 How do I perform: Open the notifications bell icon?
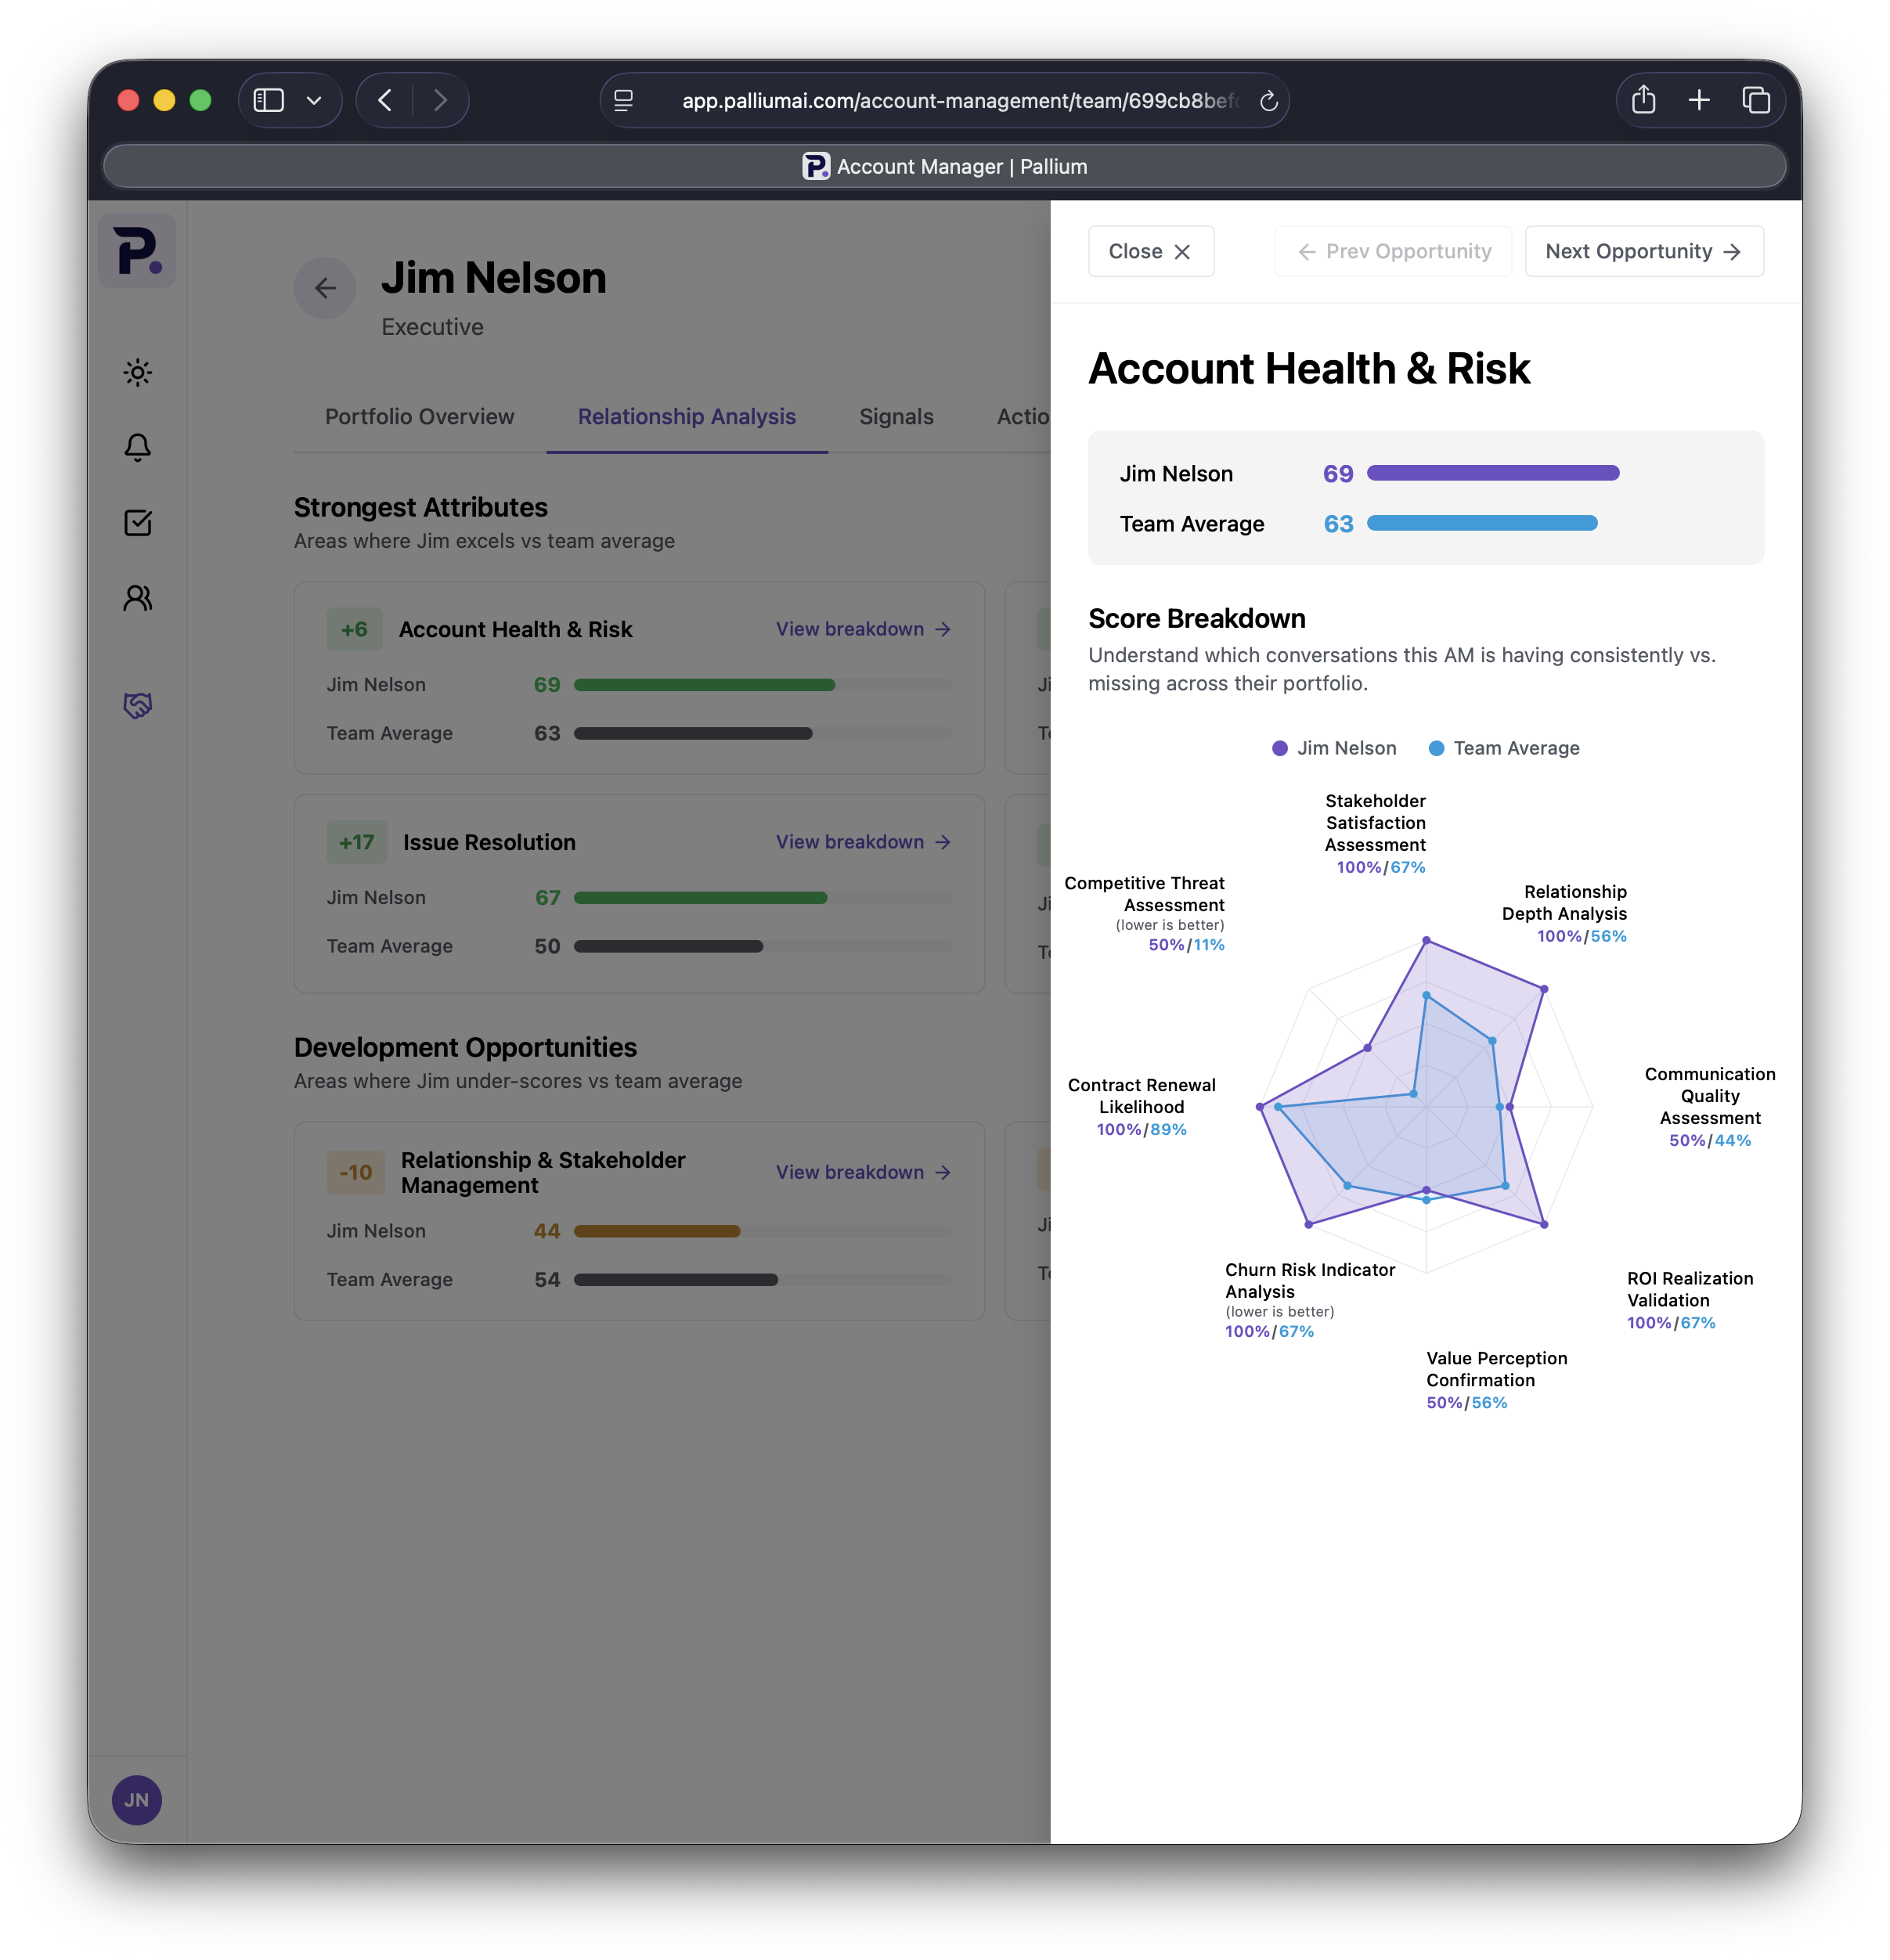point(137,447)
